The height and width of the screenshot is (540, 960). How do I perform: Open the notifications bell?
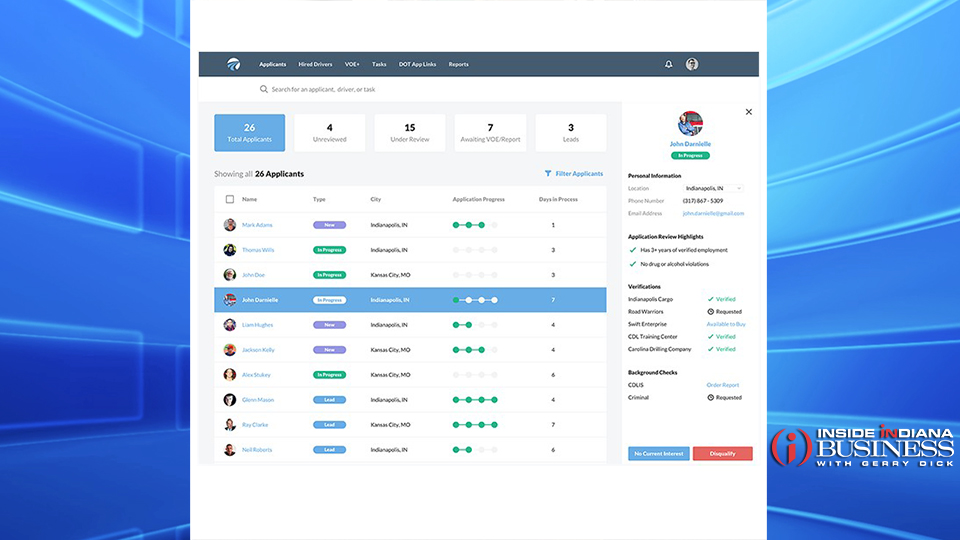tap(669, 64)
